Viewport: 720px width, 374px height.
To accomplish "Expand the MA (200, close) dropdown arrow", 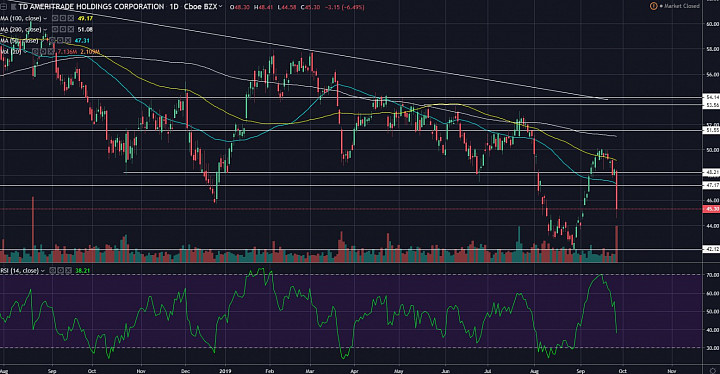I will click(x=45, y=29).
